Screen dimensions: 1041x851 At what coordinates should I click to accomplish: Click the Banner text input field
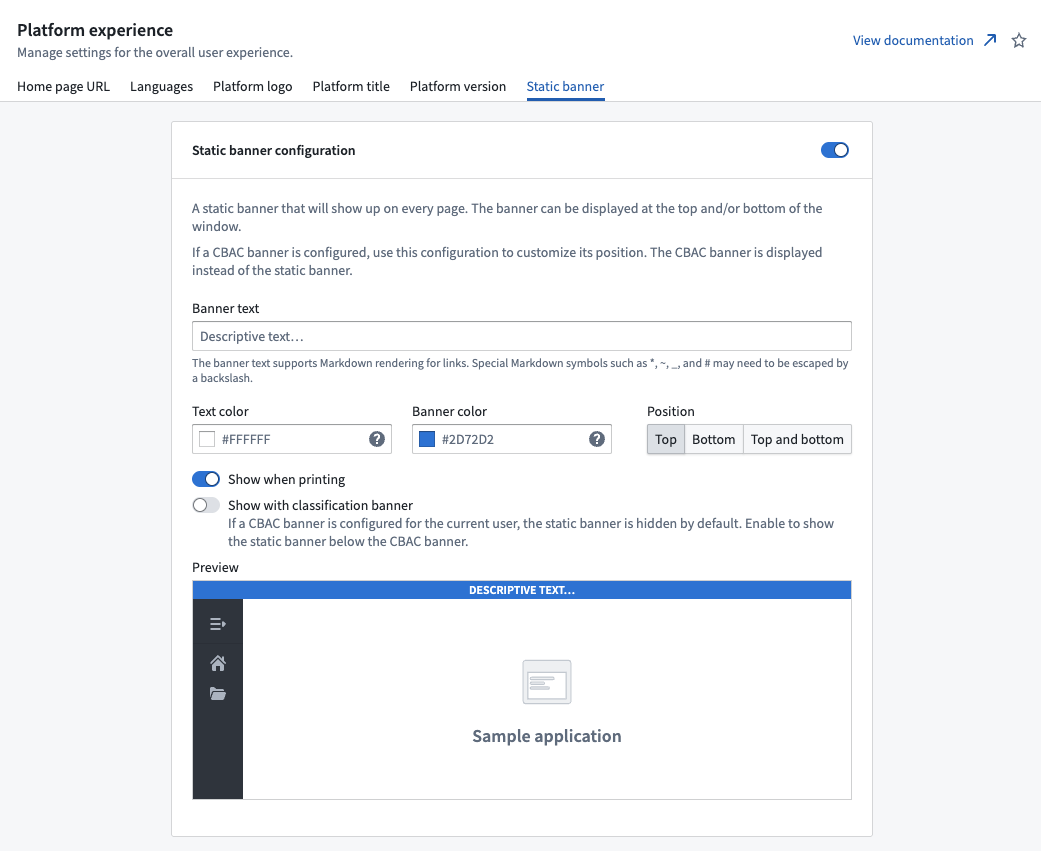(521, 335)
